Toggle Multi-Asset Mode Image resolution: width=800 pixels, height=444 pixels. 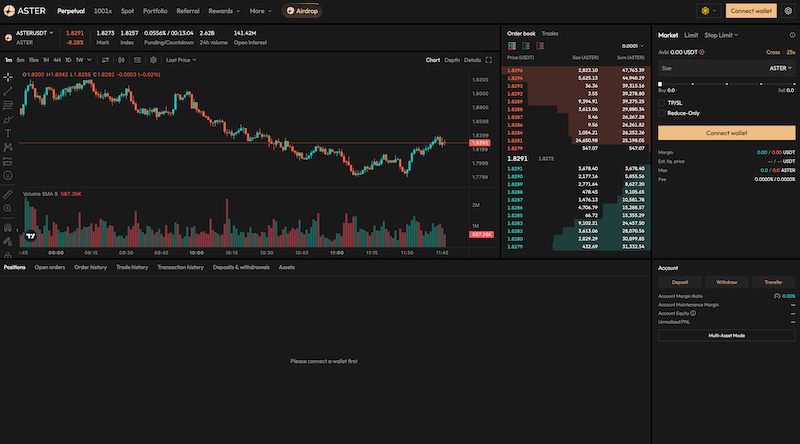tap(726, 335)
